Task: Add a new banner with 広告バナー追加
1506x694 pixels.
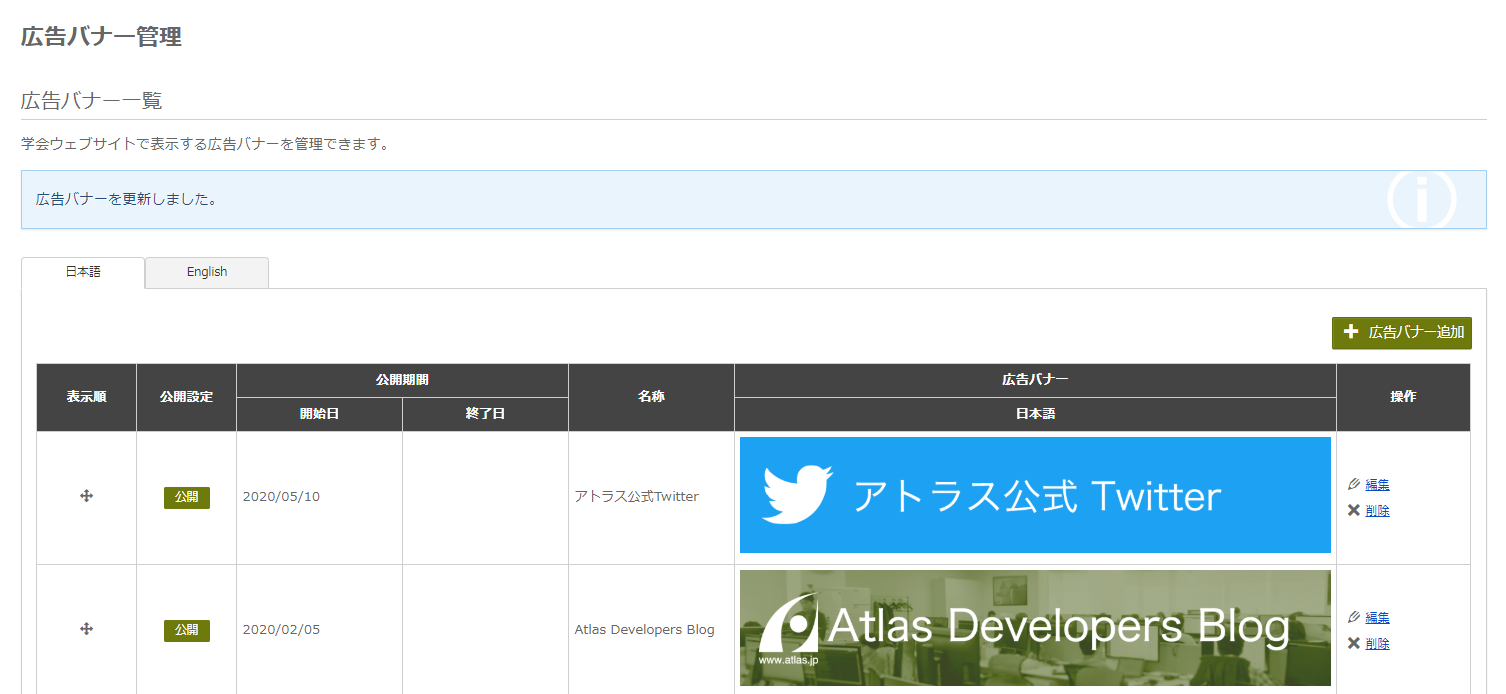Action: click(1402, 333)
